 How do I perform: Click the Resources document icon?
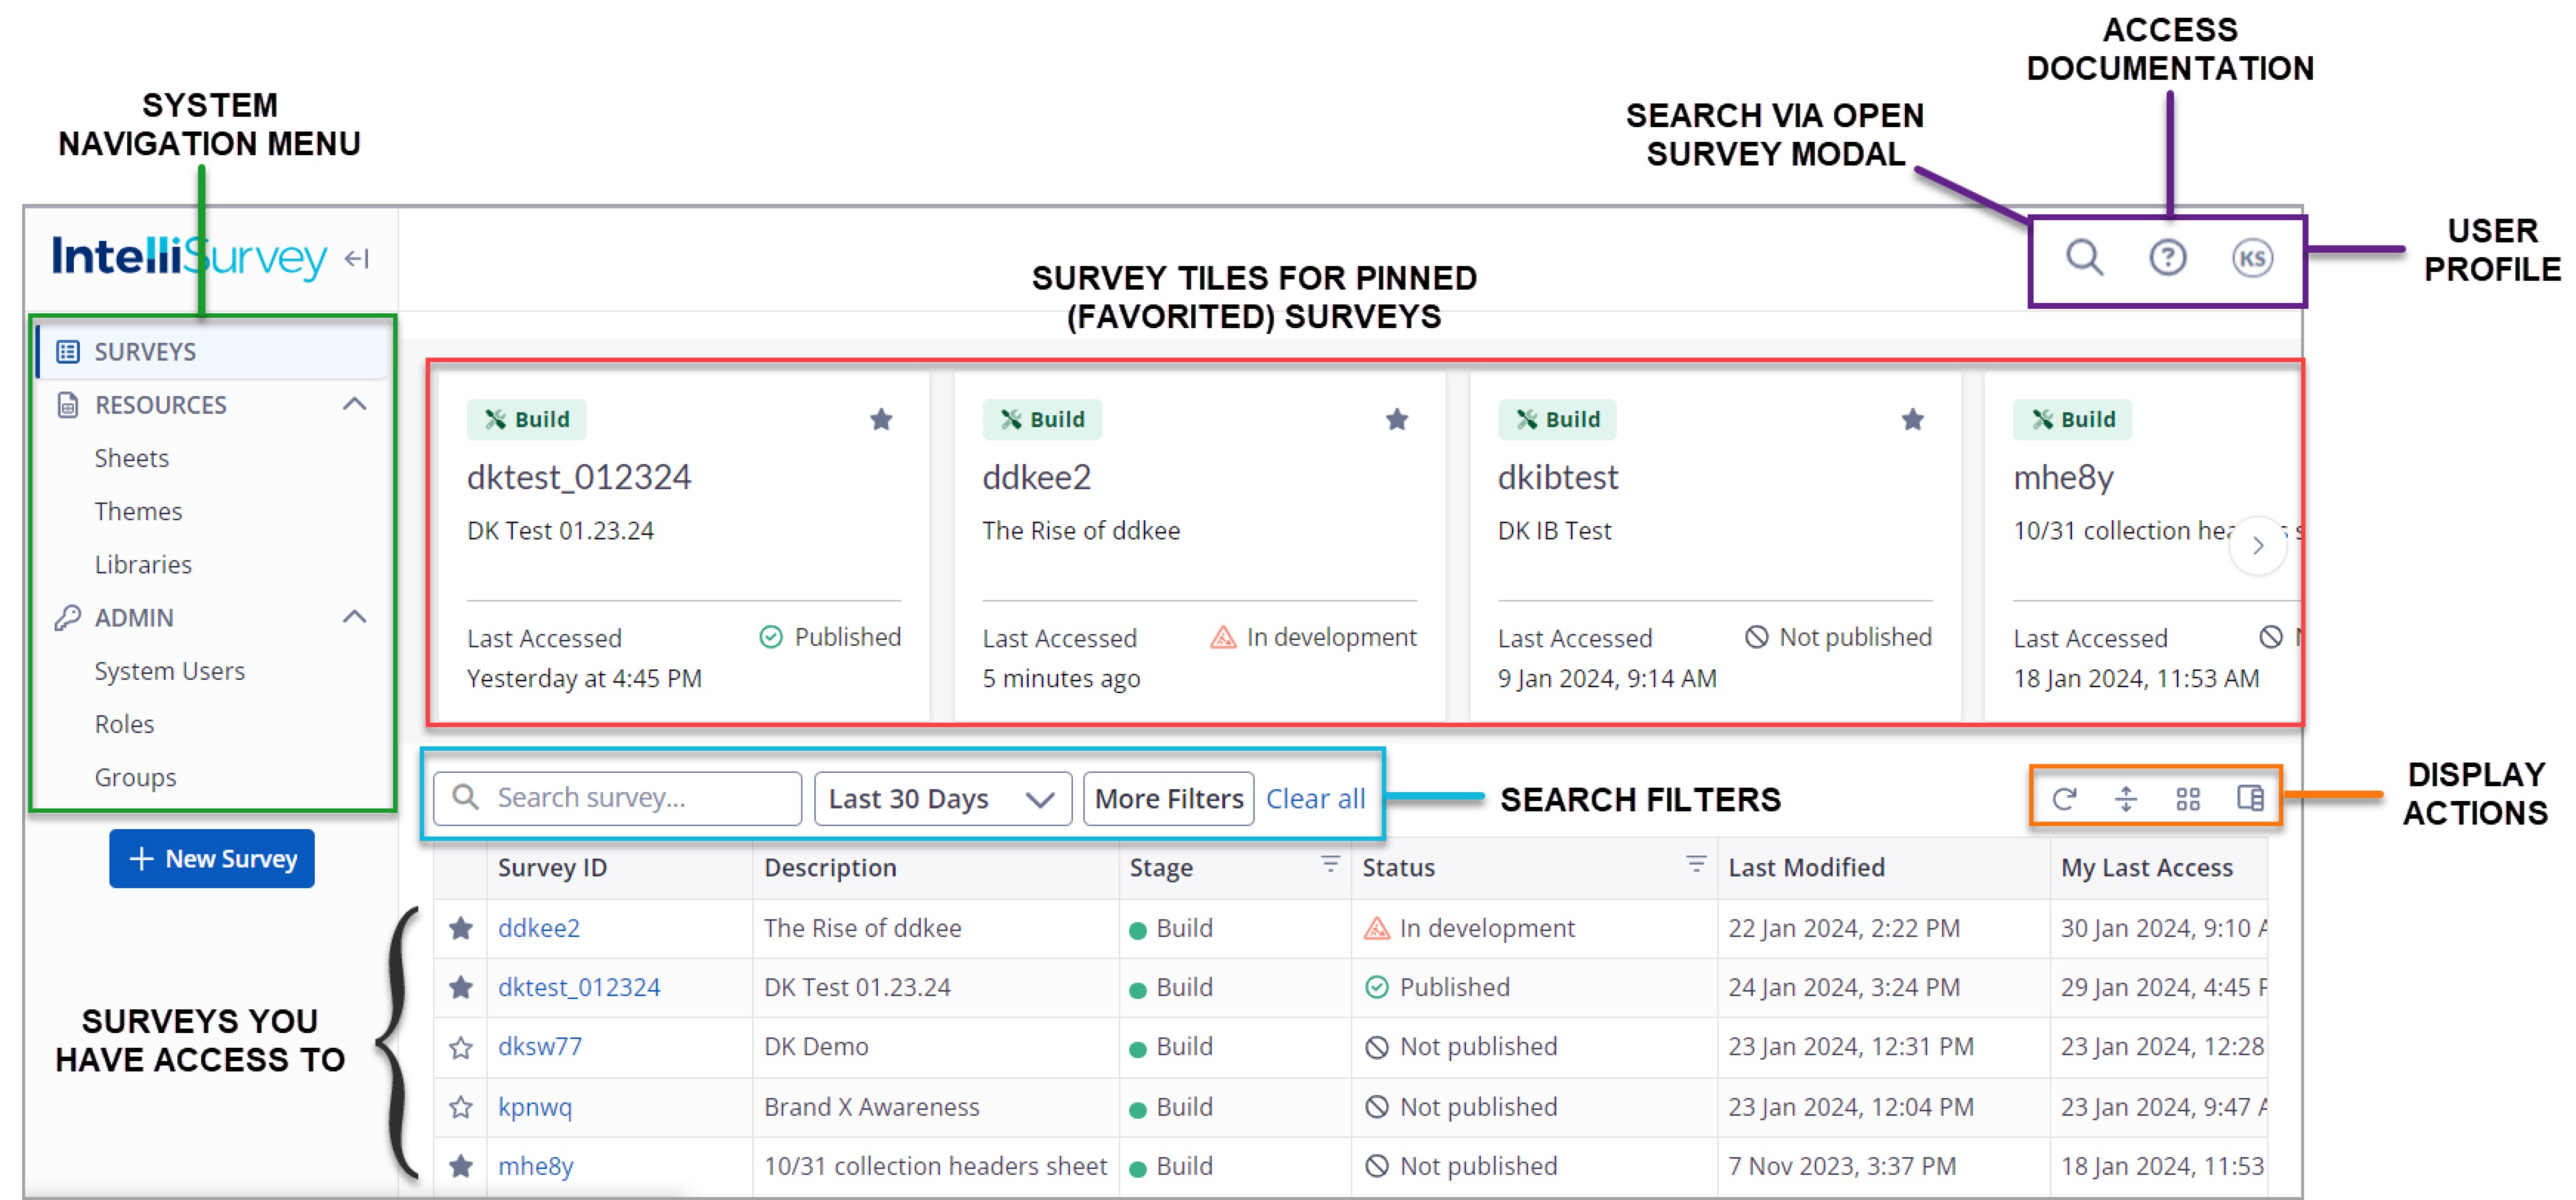coord(68,405)
